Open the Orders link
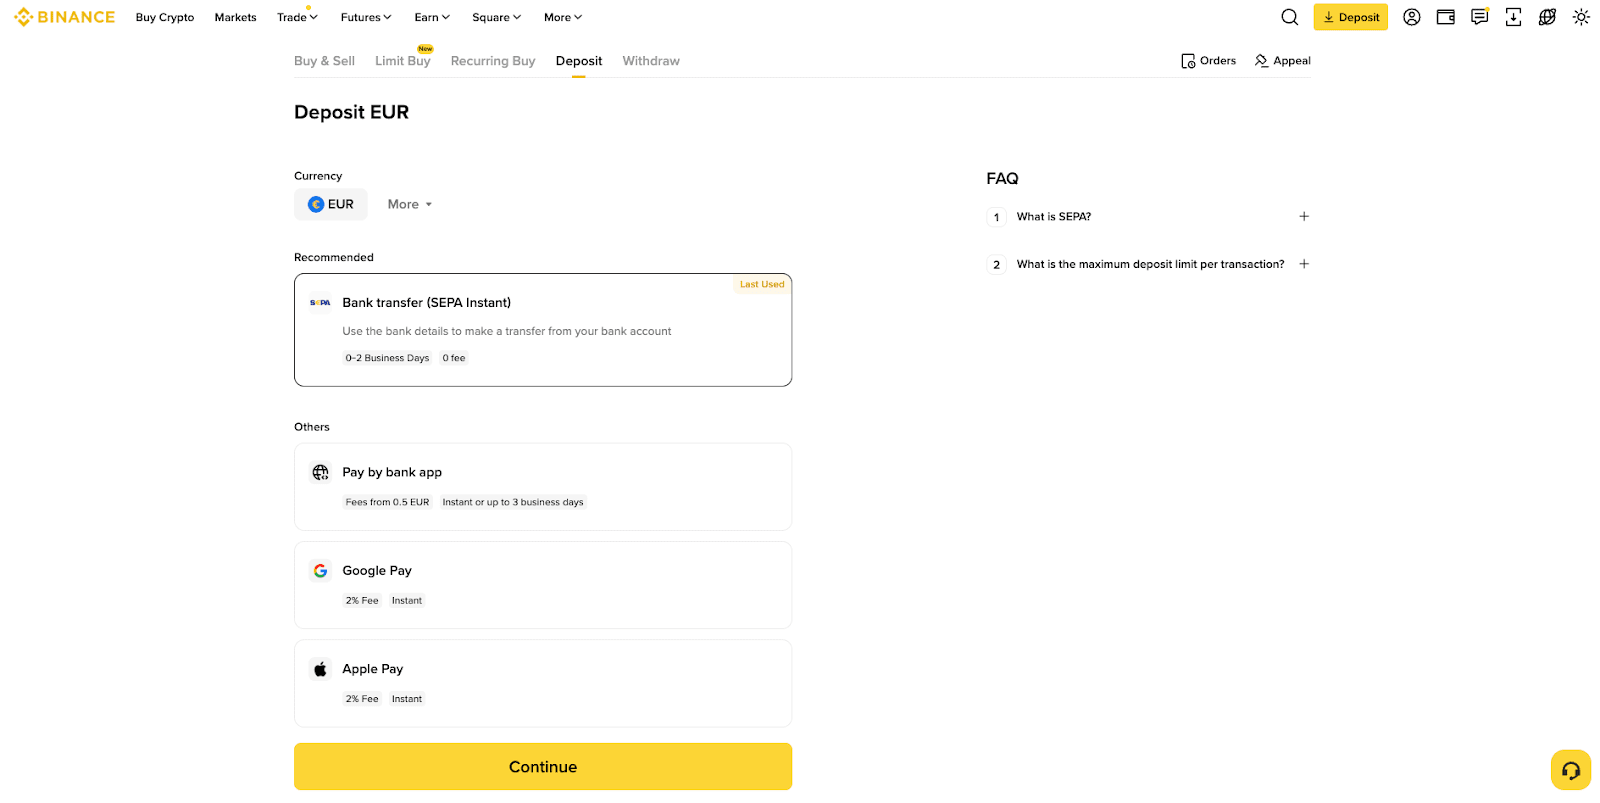The image size is (1600, 803). [x=1208, y=61]
